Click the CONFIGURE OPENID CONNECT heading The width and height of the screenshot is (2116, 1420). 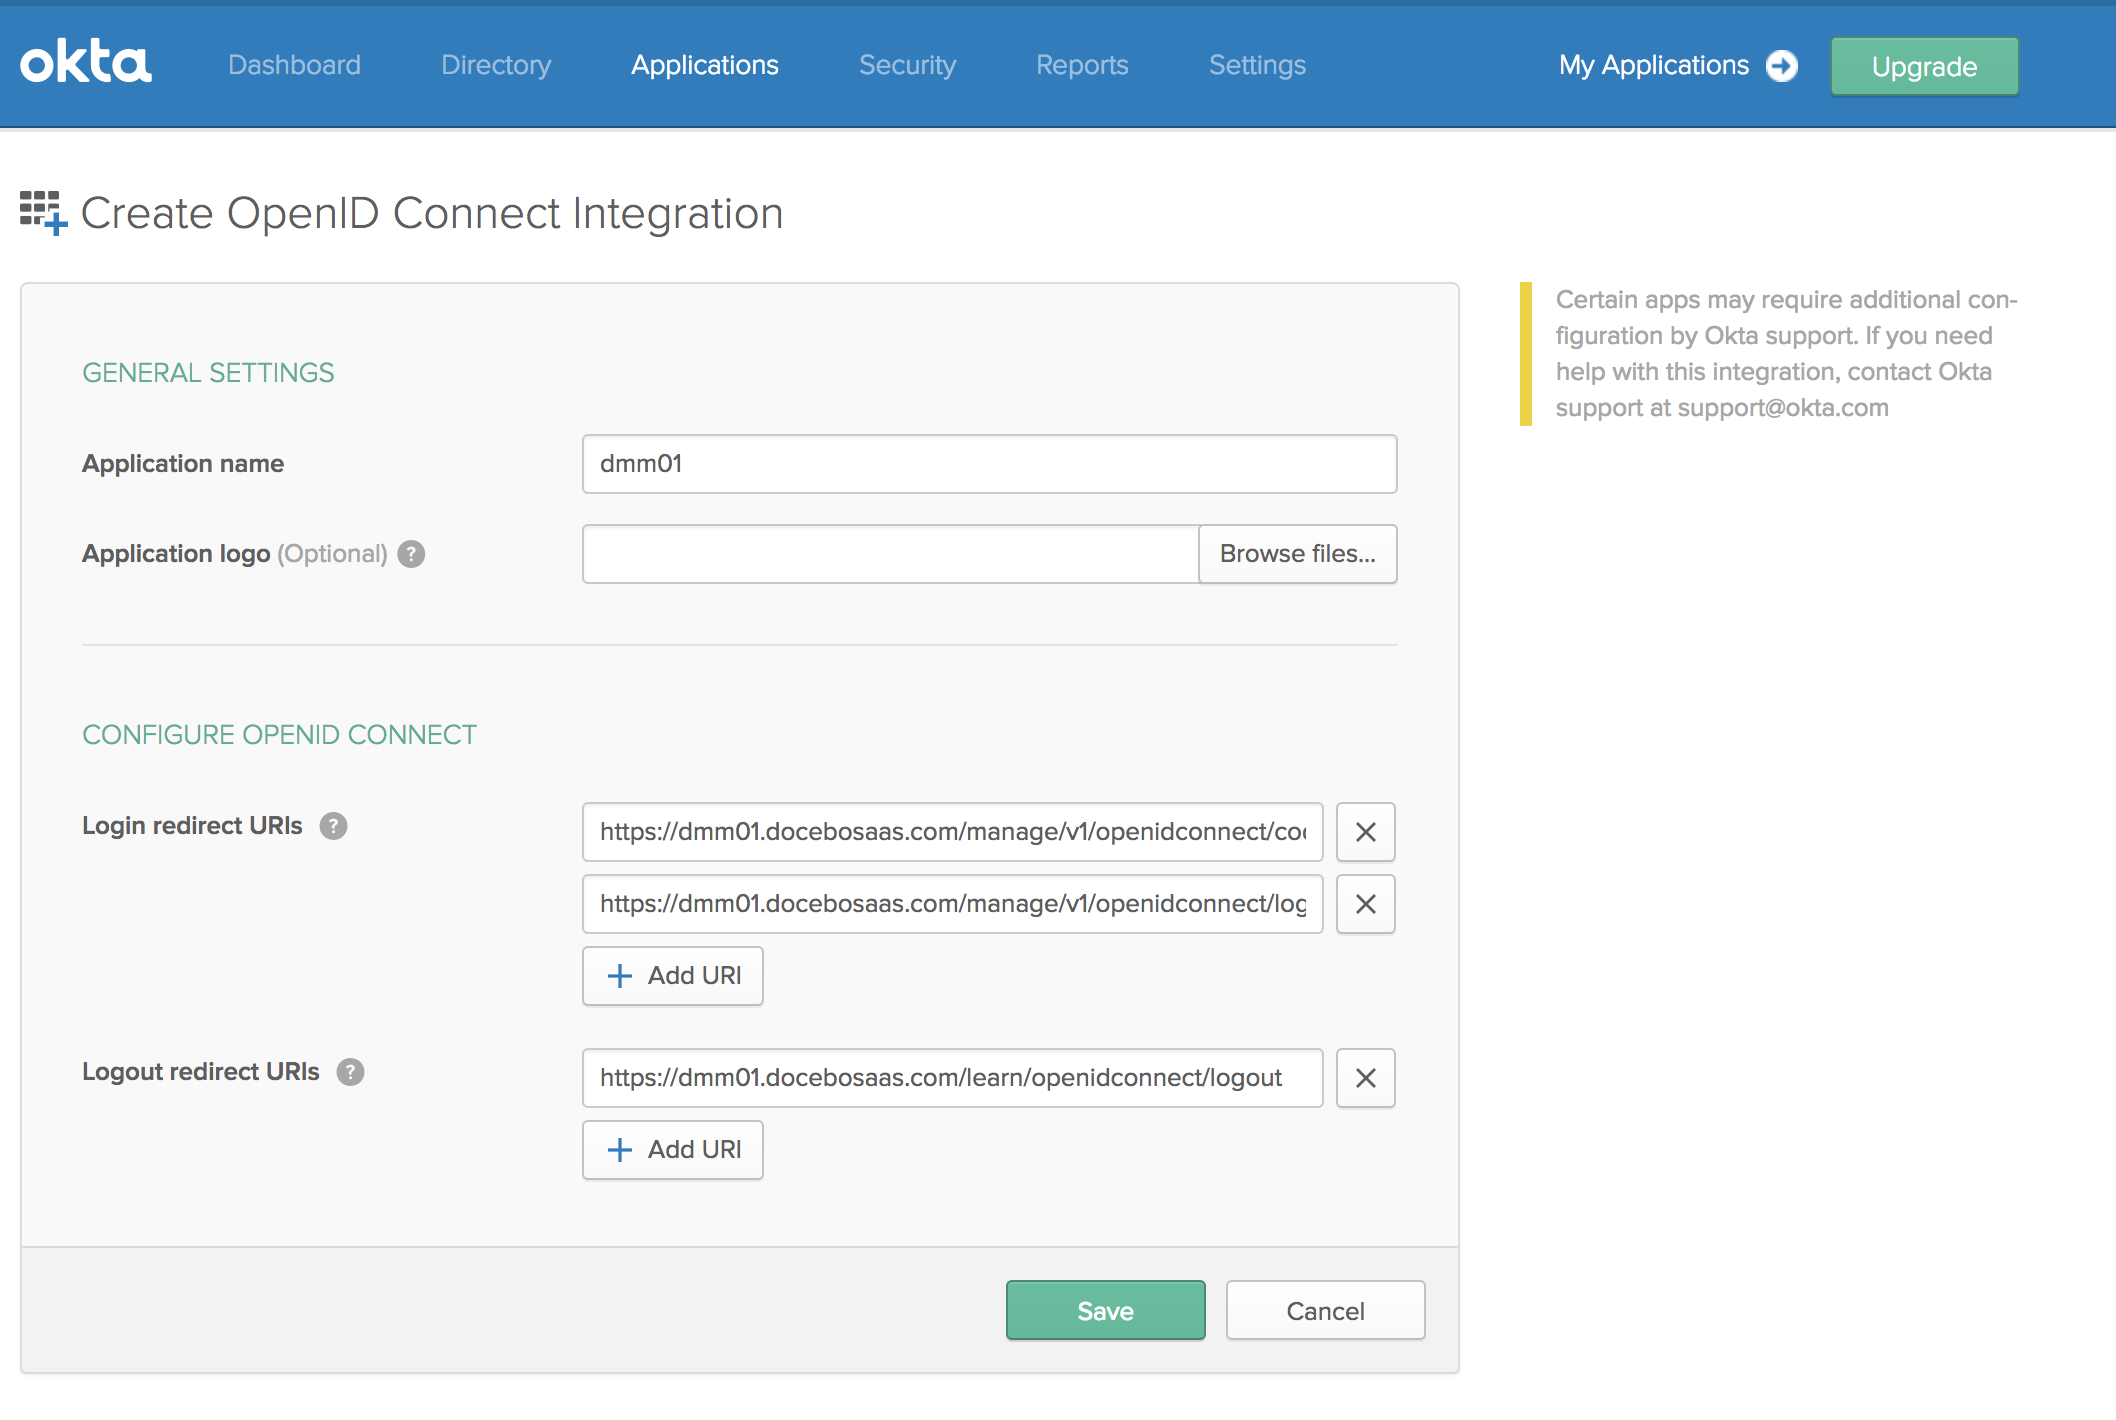tap(279, 735)
